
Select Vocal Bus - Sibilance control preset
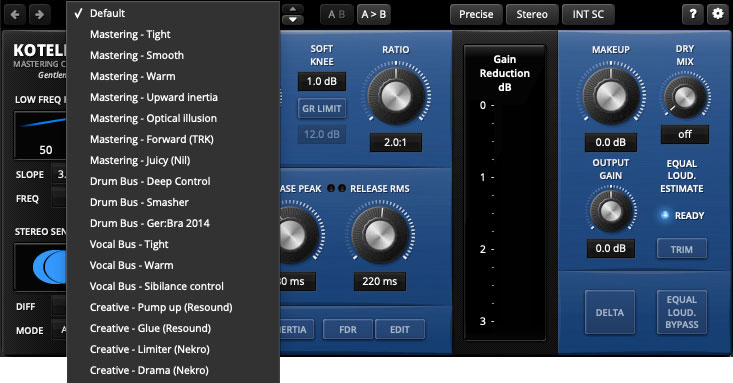tap(173, 286)
